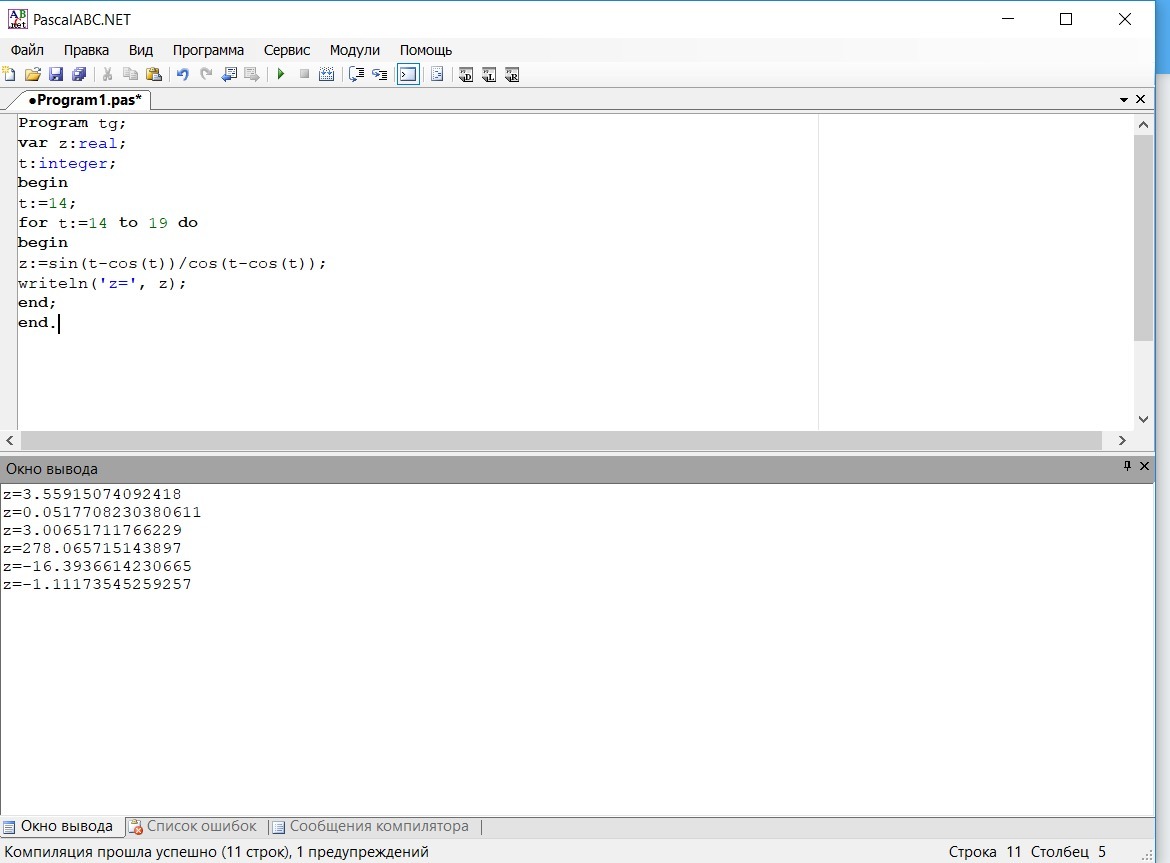Image resolution: width=1170 pixels, height=863 pixels.
Task: Click the toolbar icon labeled R
Action: 512,75
